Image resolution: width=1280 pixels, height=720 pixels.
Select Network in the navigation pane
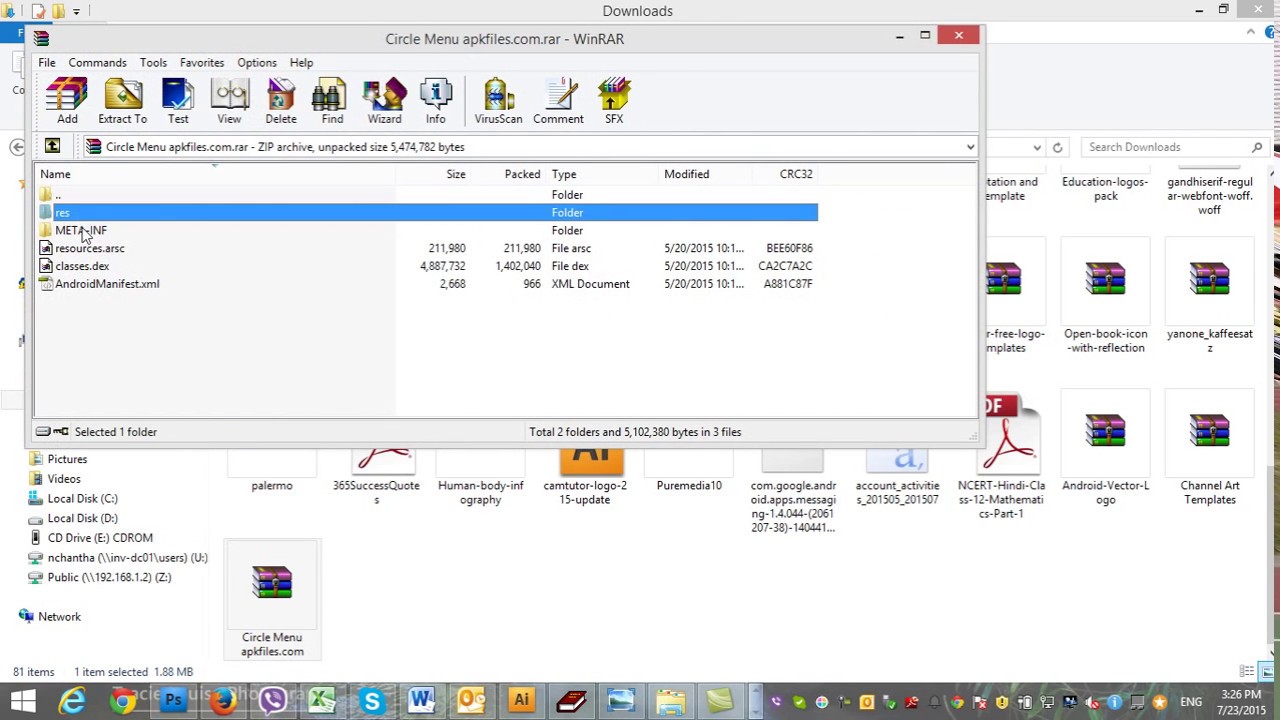[x=59, y=617]
